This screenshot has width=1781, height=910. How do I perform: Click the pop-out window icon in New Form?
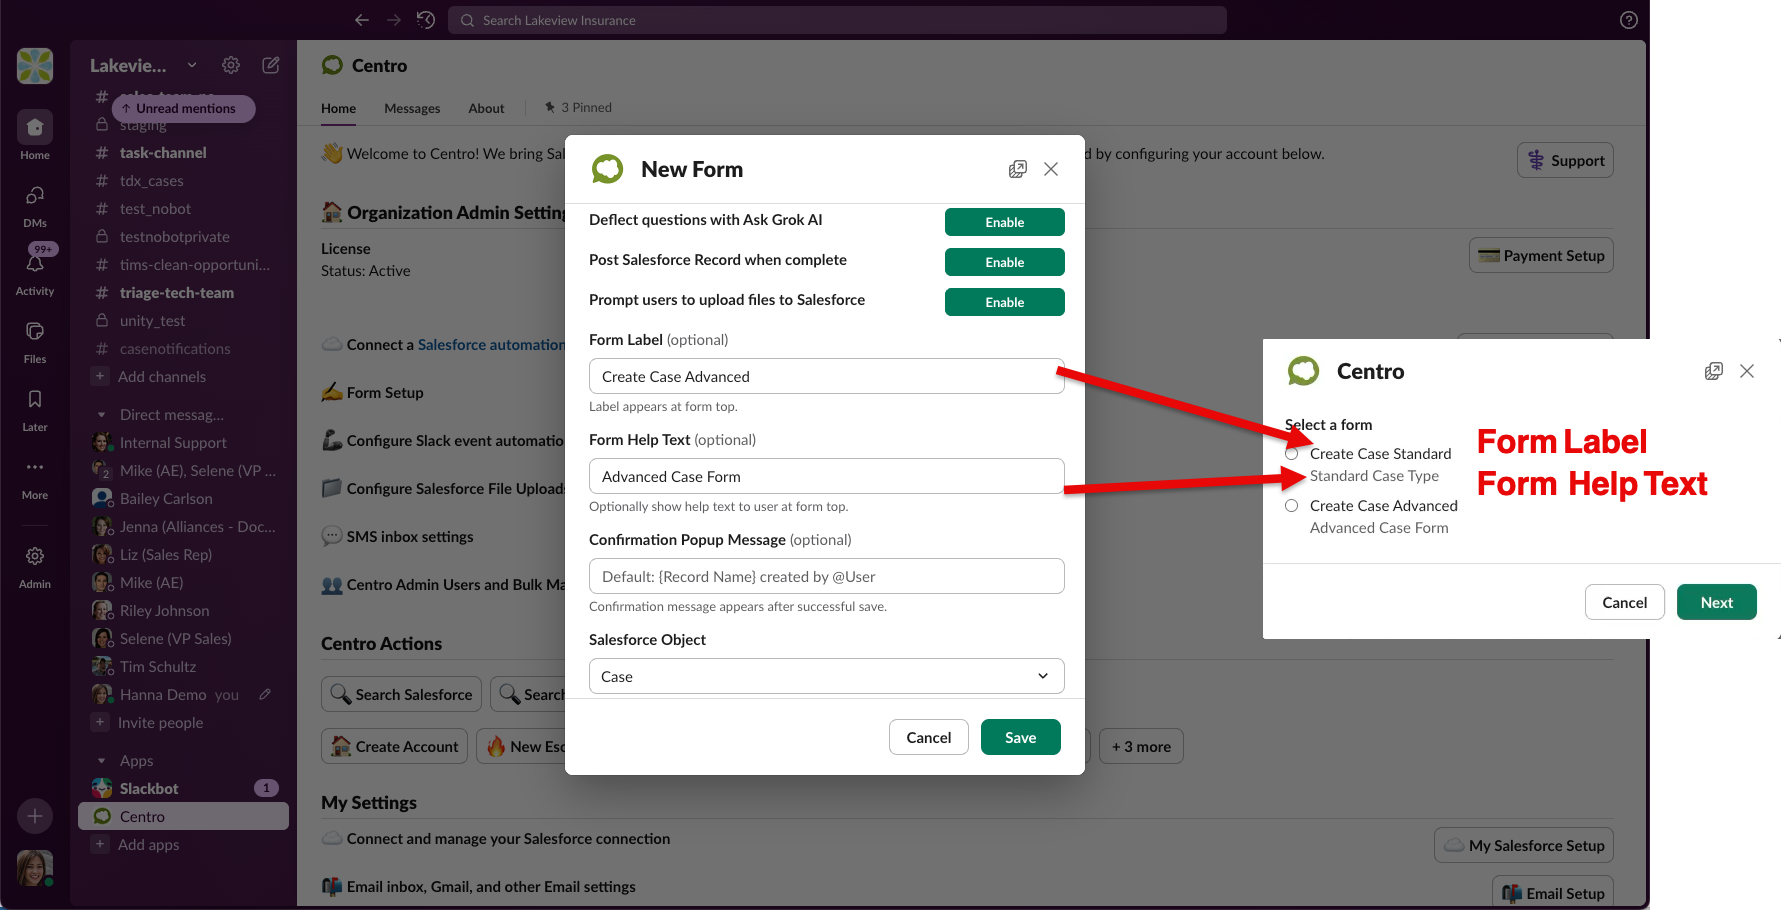pos(1018,169)
